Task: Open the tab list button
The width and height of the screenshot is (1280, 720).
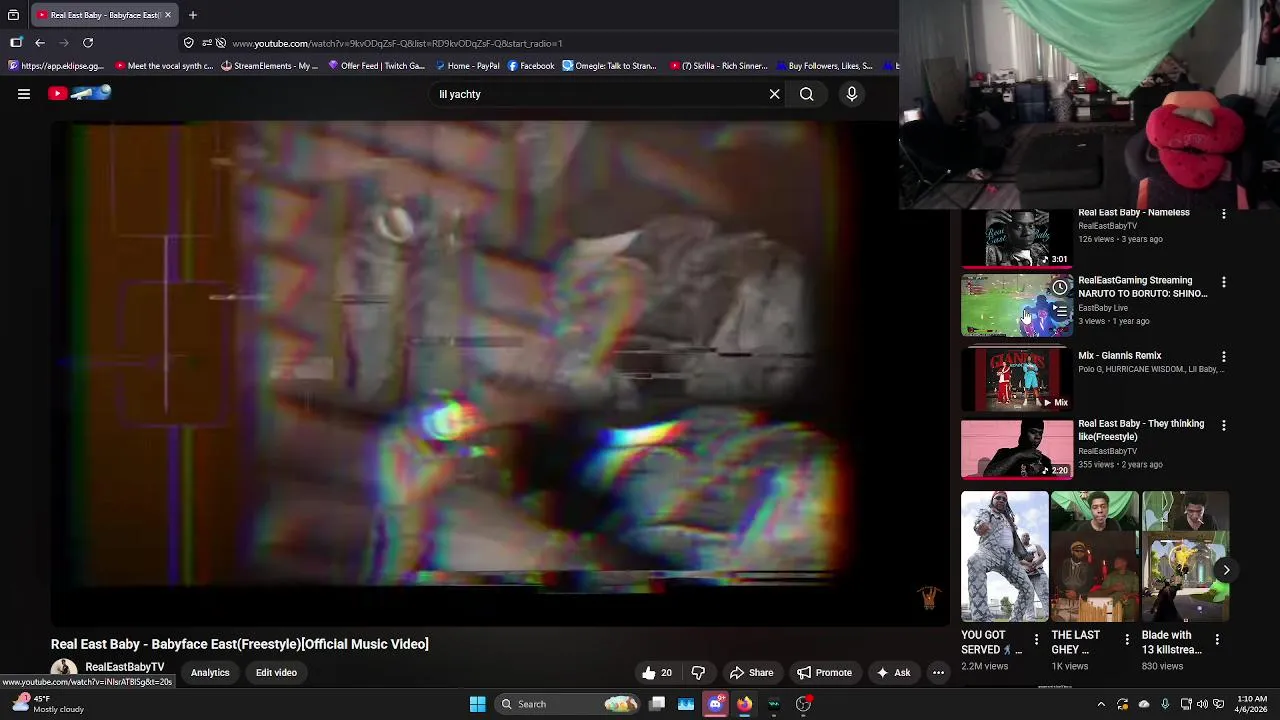Action: [13, 15]
